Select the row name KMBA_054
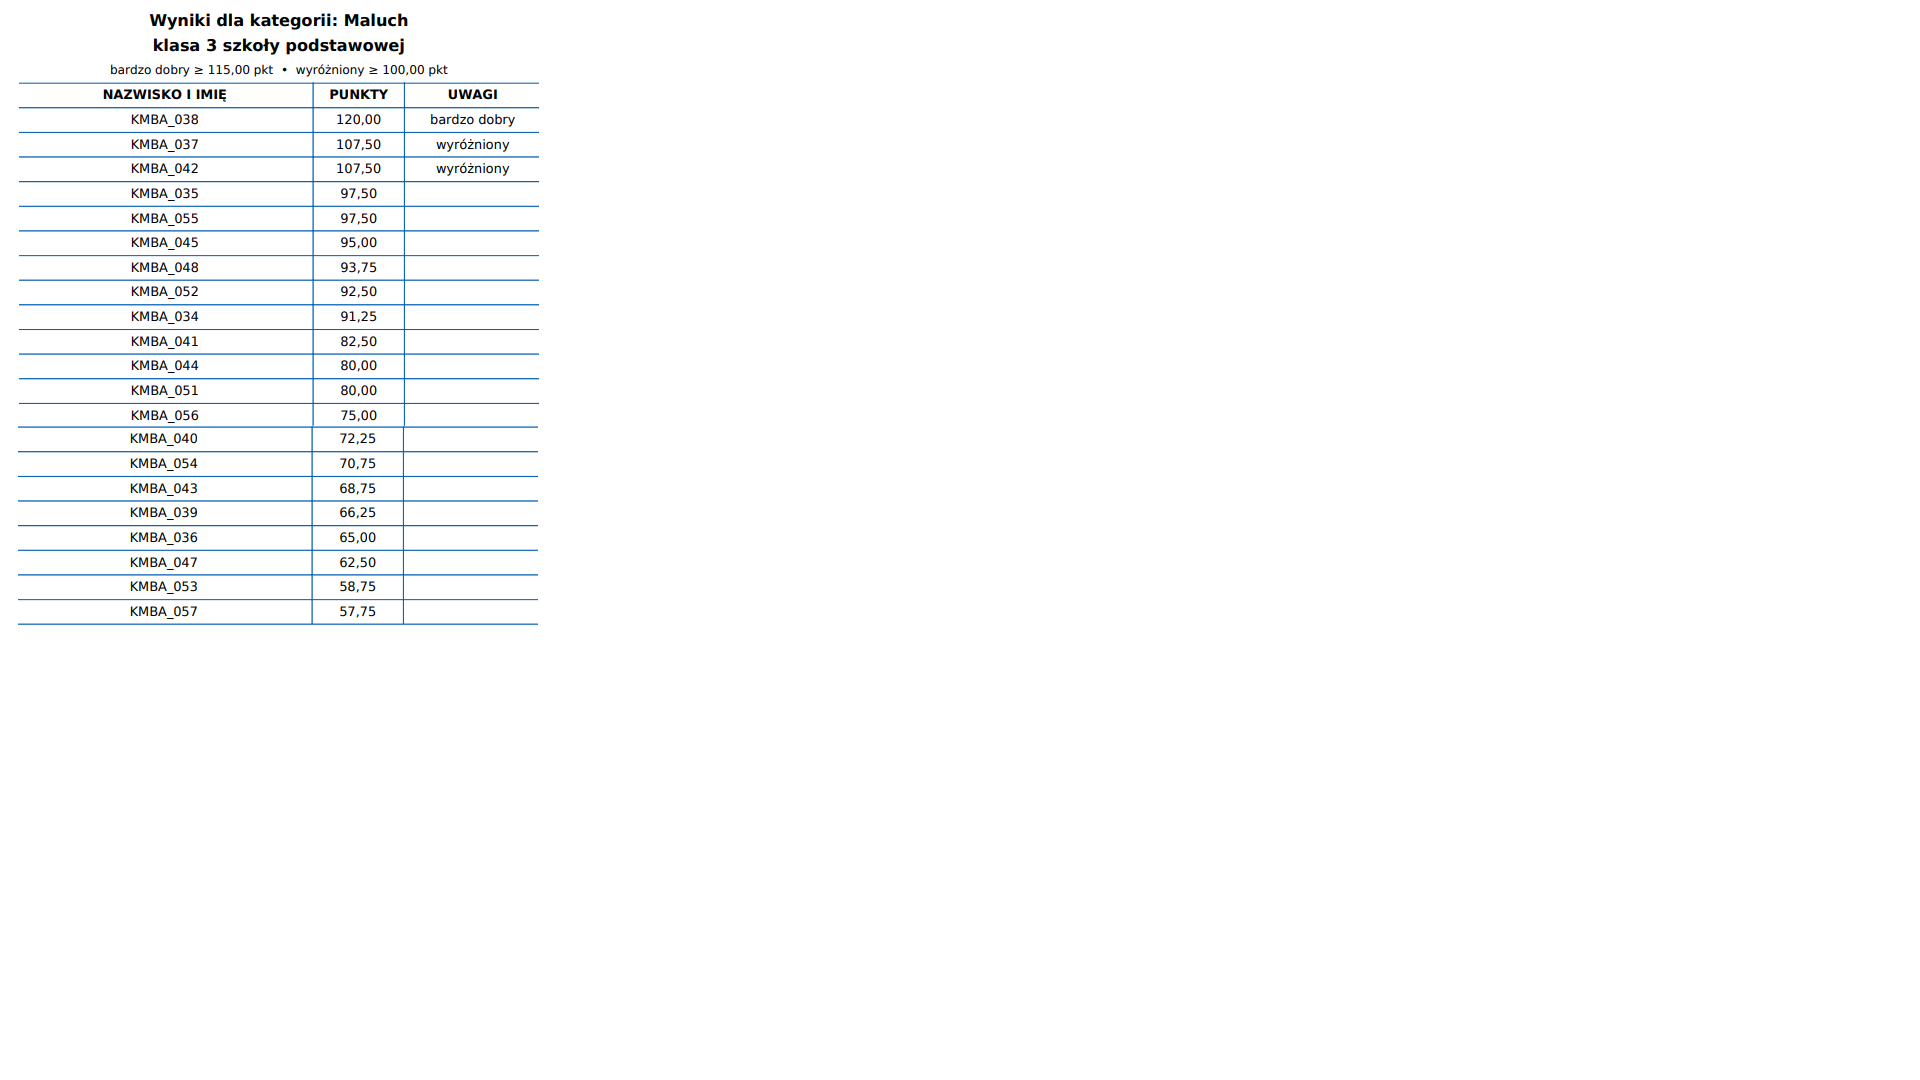 click(164, 464)
